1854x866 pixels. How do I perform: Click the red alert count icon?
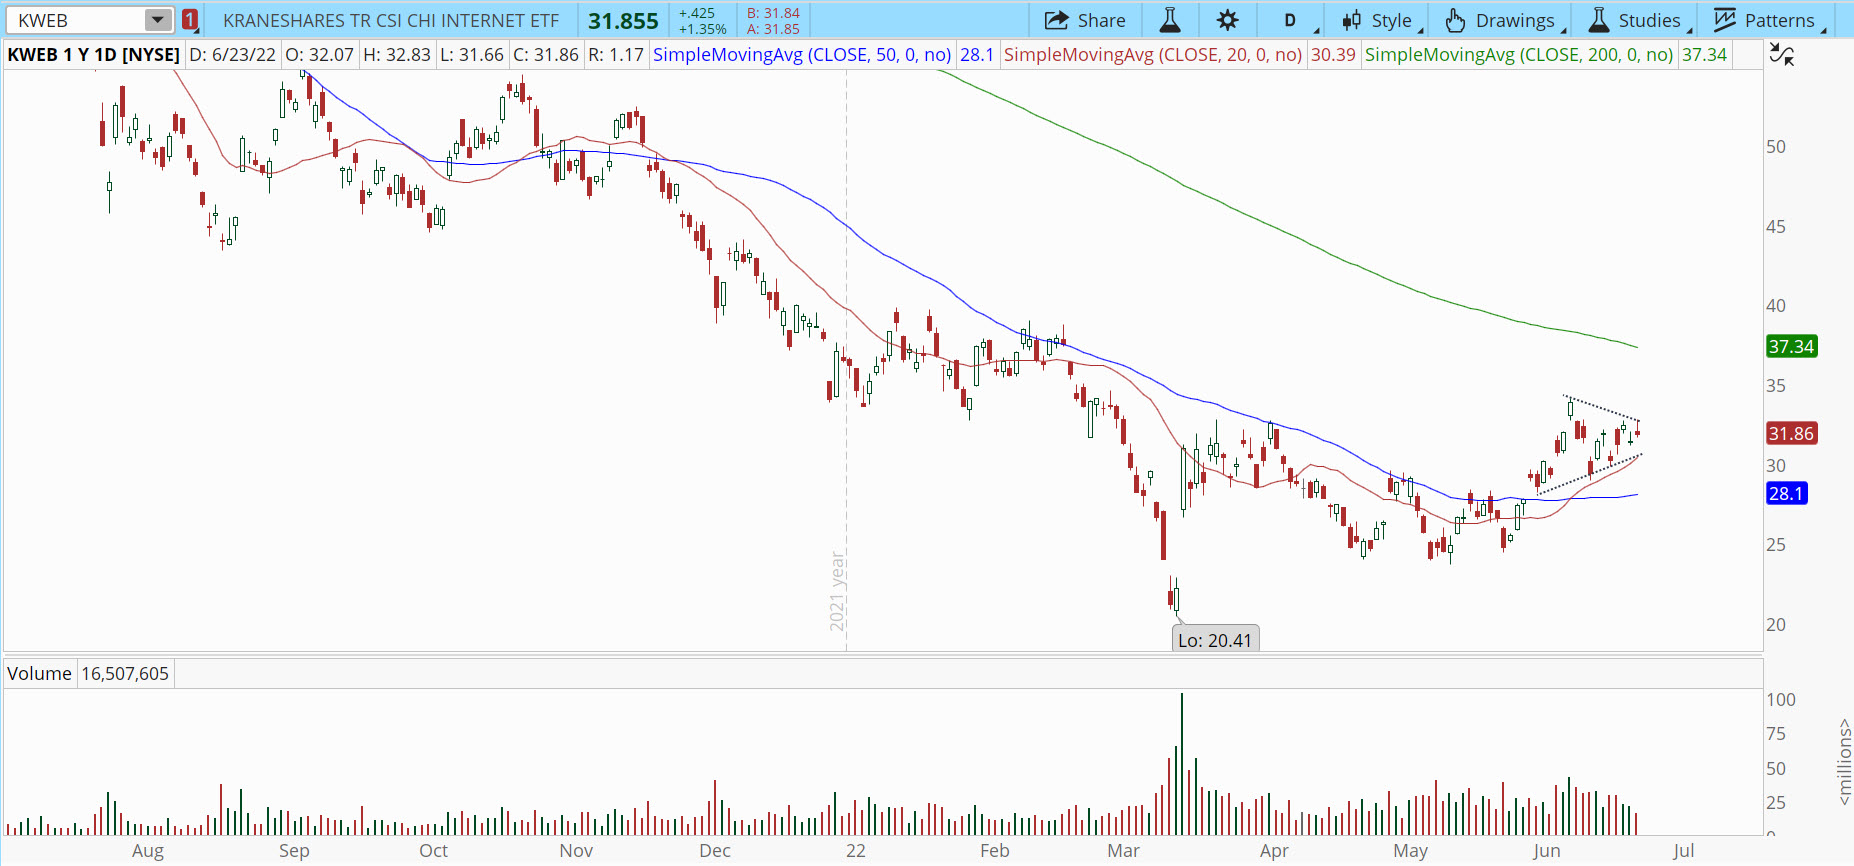(x=190, y=20)
